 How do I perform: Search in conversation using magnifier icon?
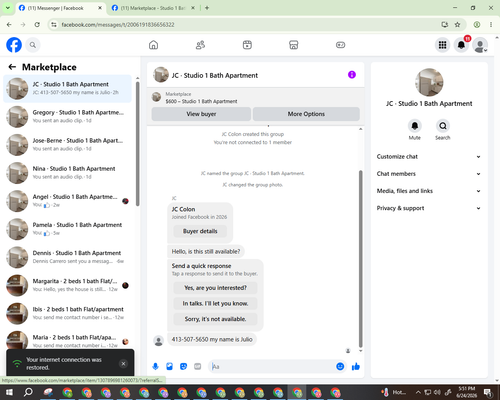click(443, 126)
